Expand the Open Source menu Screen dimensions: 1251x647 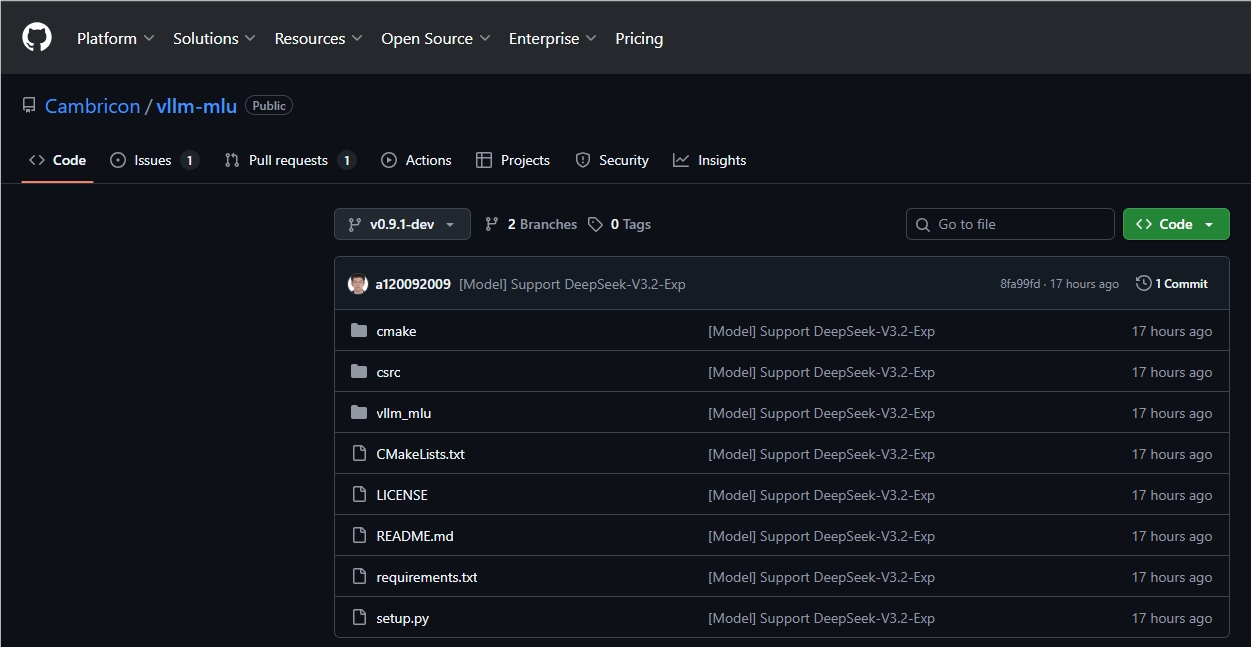[435, 39]
